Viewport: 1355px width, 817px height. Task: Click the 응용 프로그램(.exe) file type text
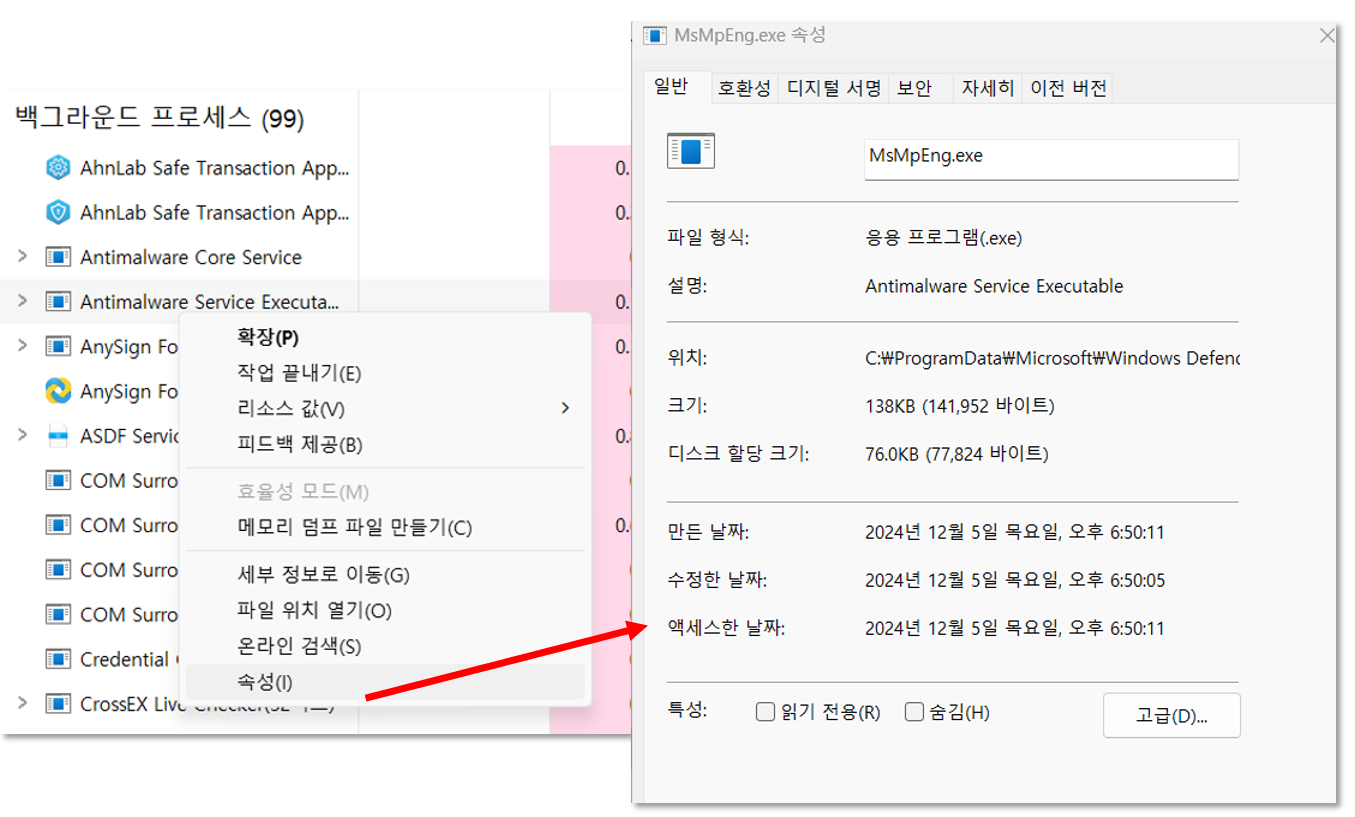point(943,238)
